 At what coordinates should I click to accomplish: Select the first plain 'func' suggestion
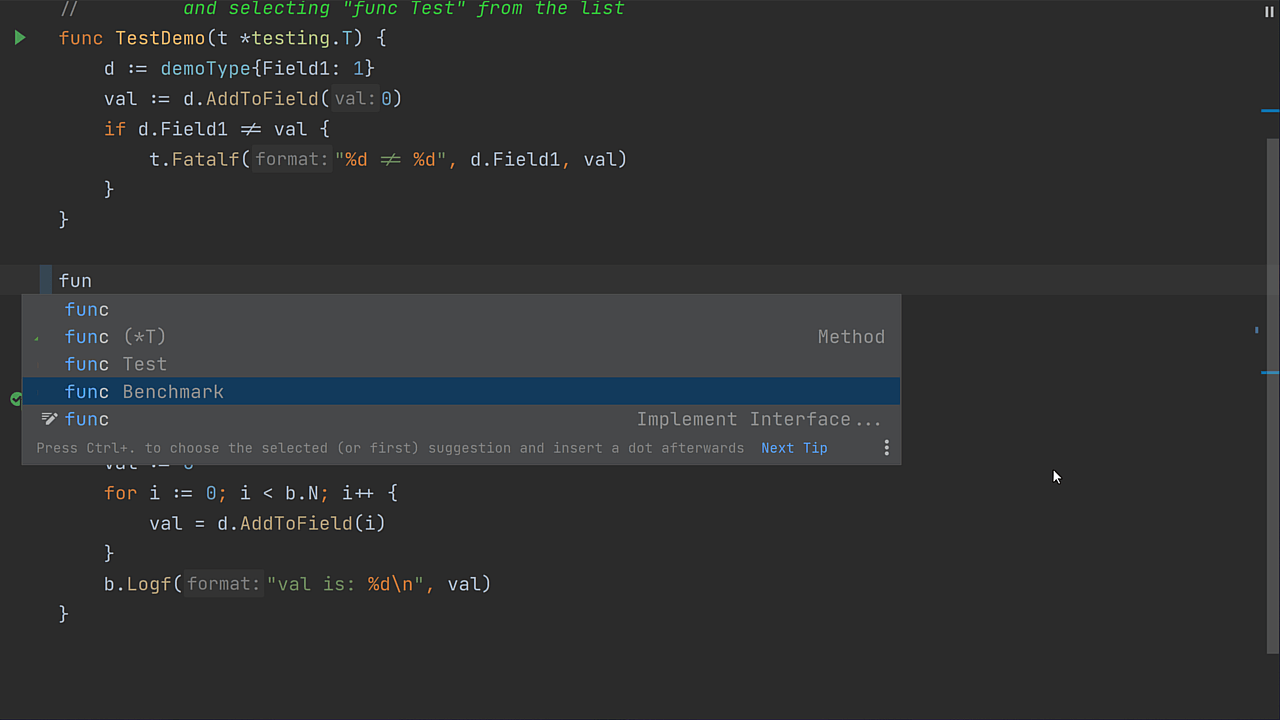point(87,309)
